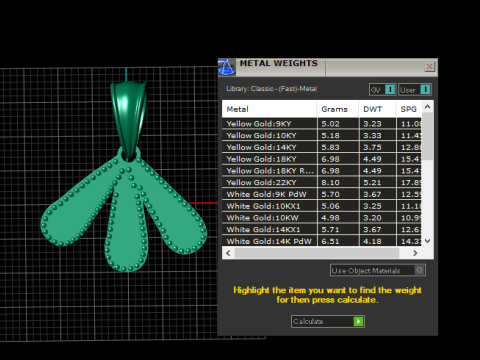The width and height of the screenshot is (480, 360).
Task: Click the Calculate button
Action: point(328,321)
